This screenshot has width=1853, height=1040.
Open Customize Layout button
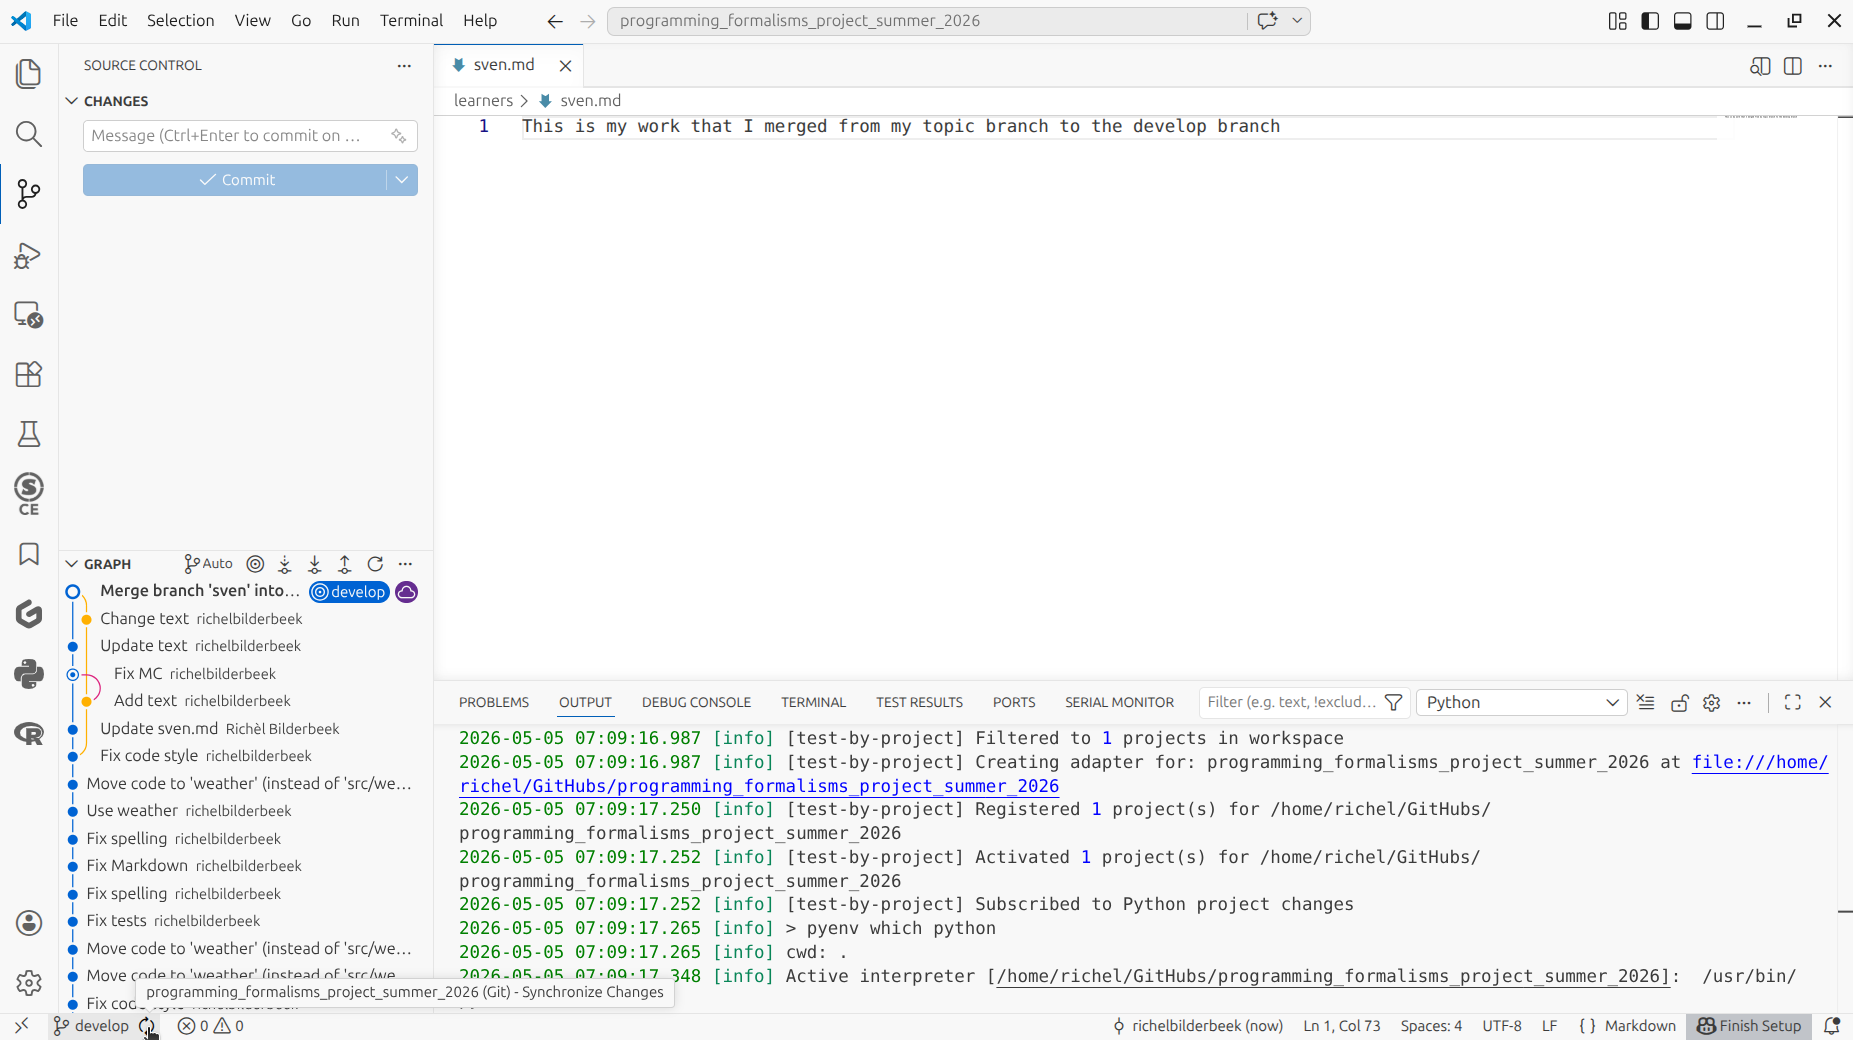pos(1618,21)
